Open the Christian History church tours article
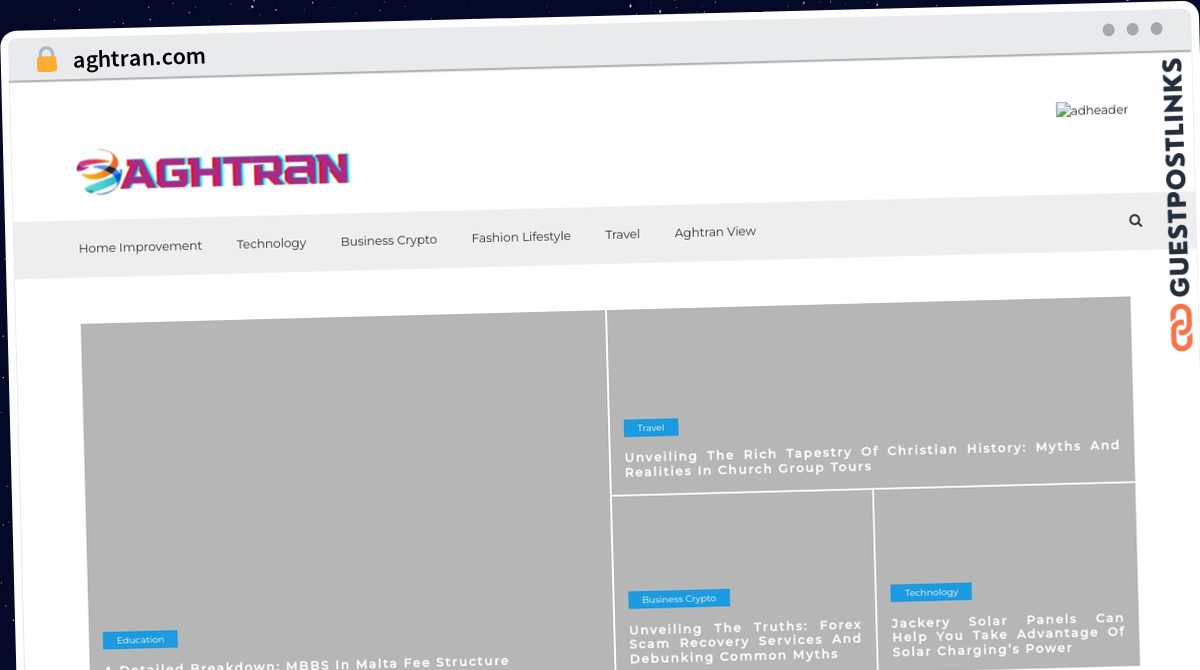Image resolution: width=1200 pixels, height=670 pixels. 872,457
